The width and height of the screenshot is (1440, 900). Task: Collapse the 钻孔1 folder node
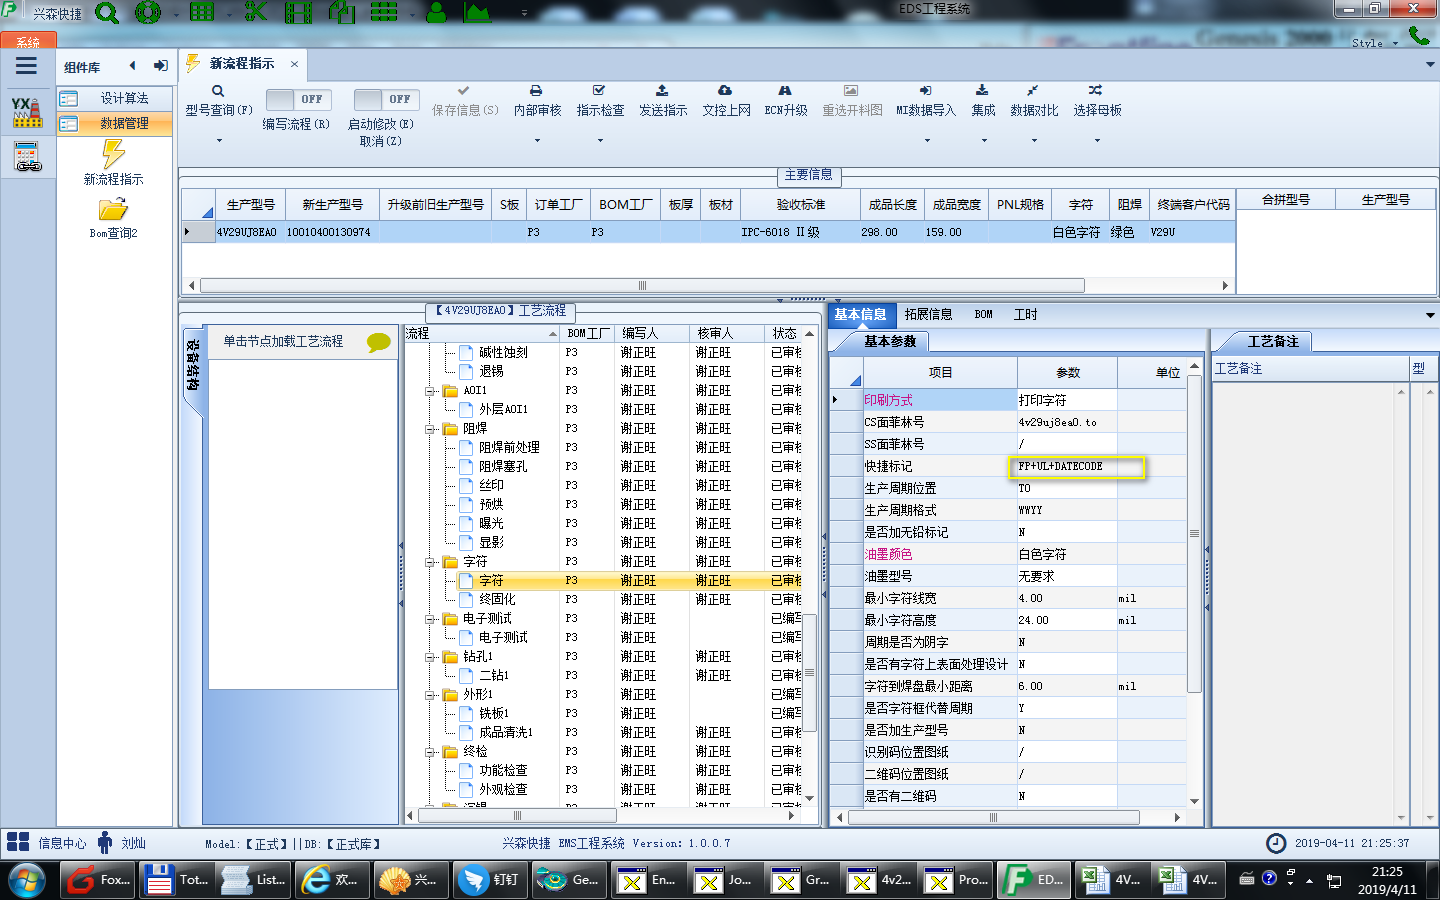[x=430, y=657]
